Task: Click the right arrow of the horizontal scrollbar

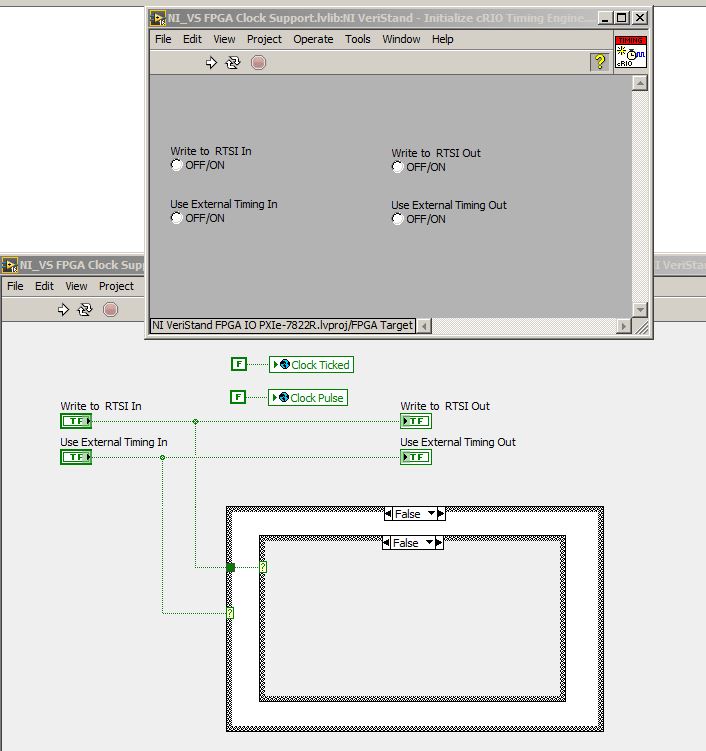Action: click(623, 326)
